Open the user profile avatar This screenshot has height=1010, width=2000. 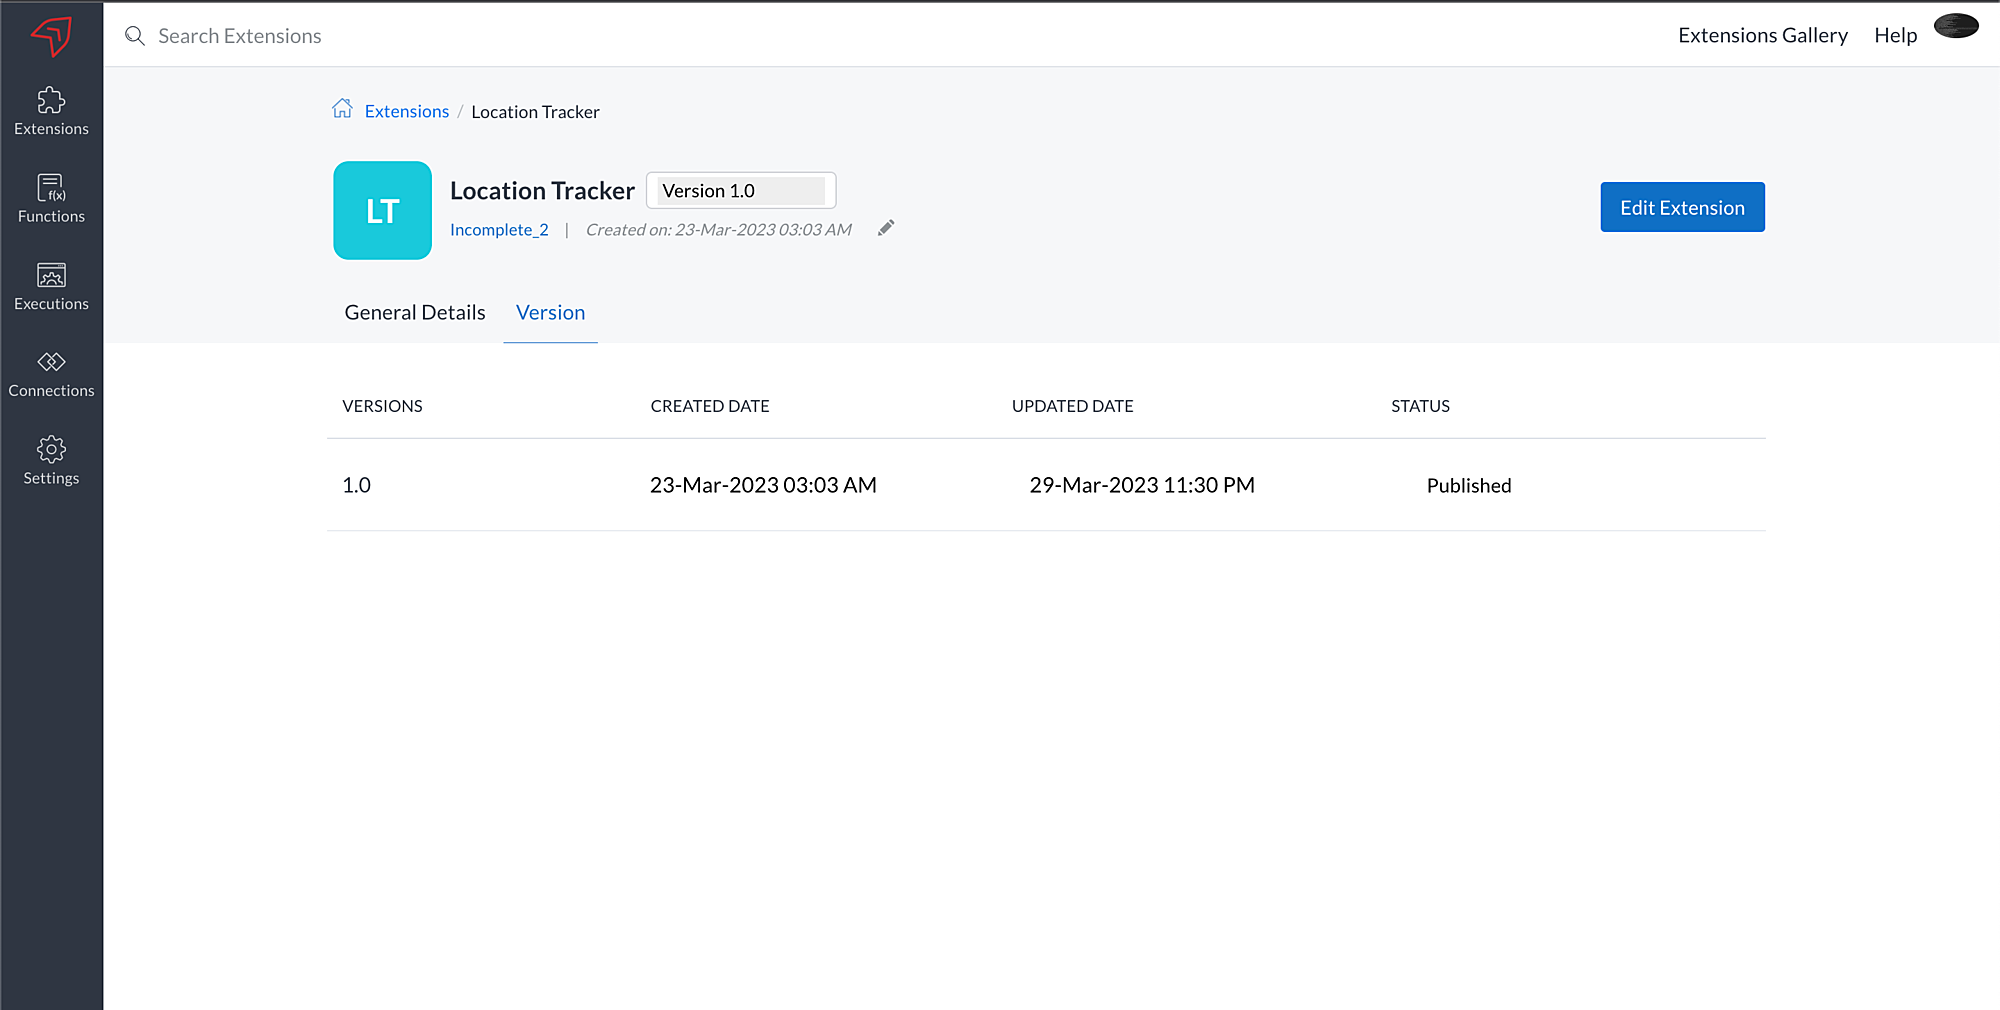point(1956,26)
